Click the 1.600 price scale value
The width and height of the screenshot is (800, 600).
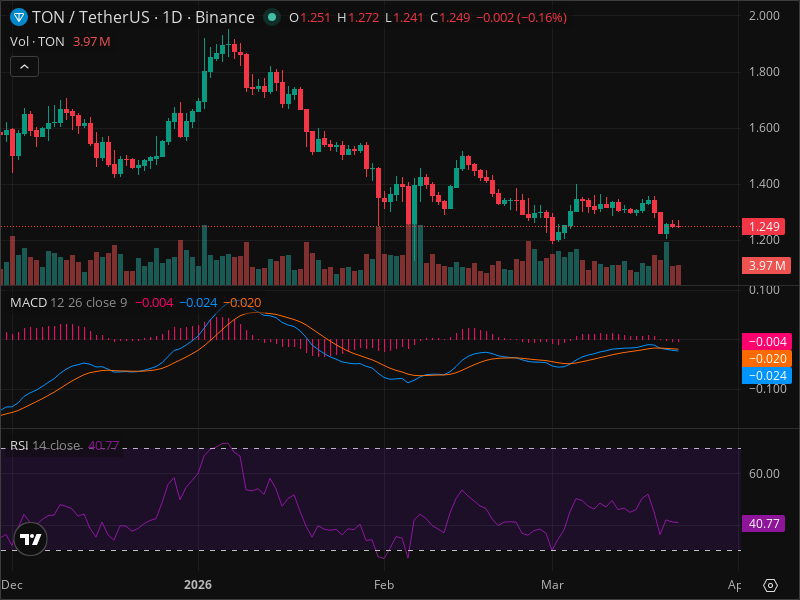click(x=764, y=128)
